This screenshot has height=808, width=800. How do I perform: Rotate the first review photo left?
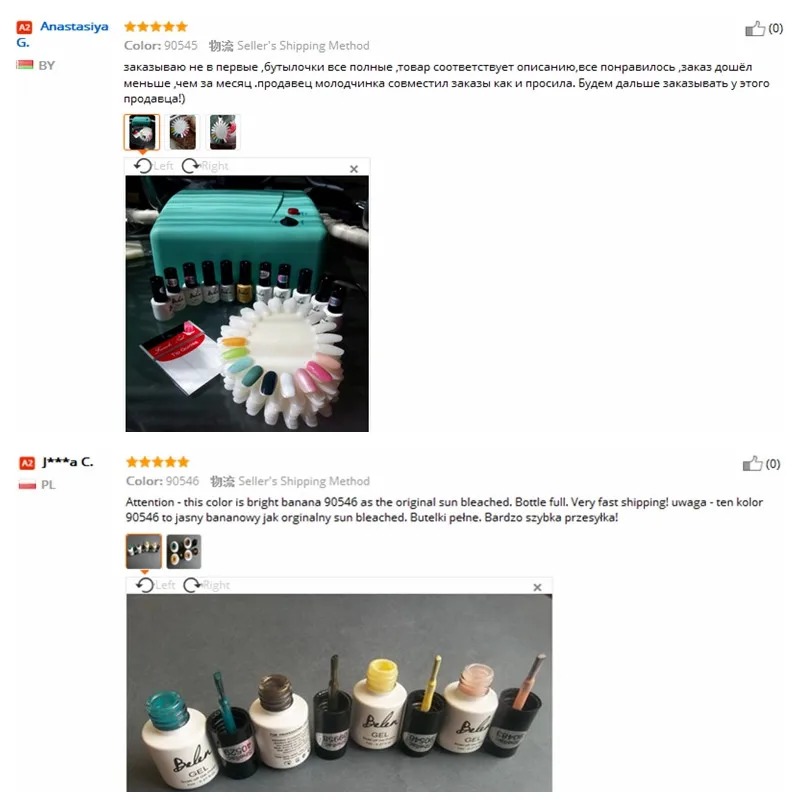153,166
